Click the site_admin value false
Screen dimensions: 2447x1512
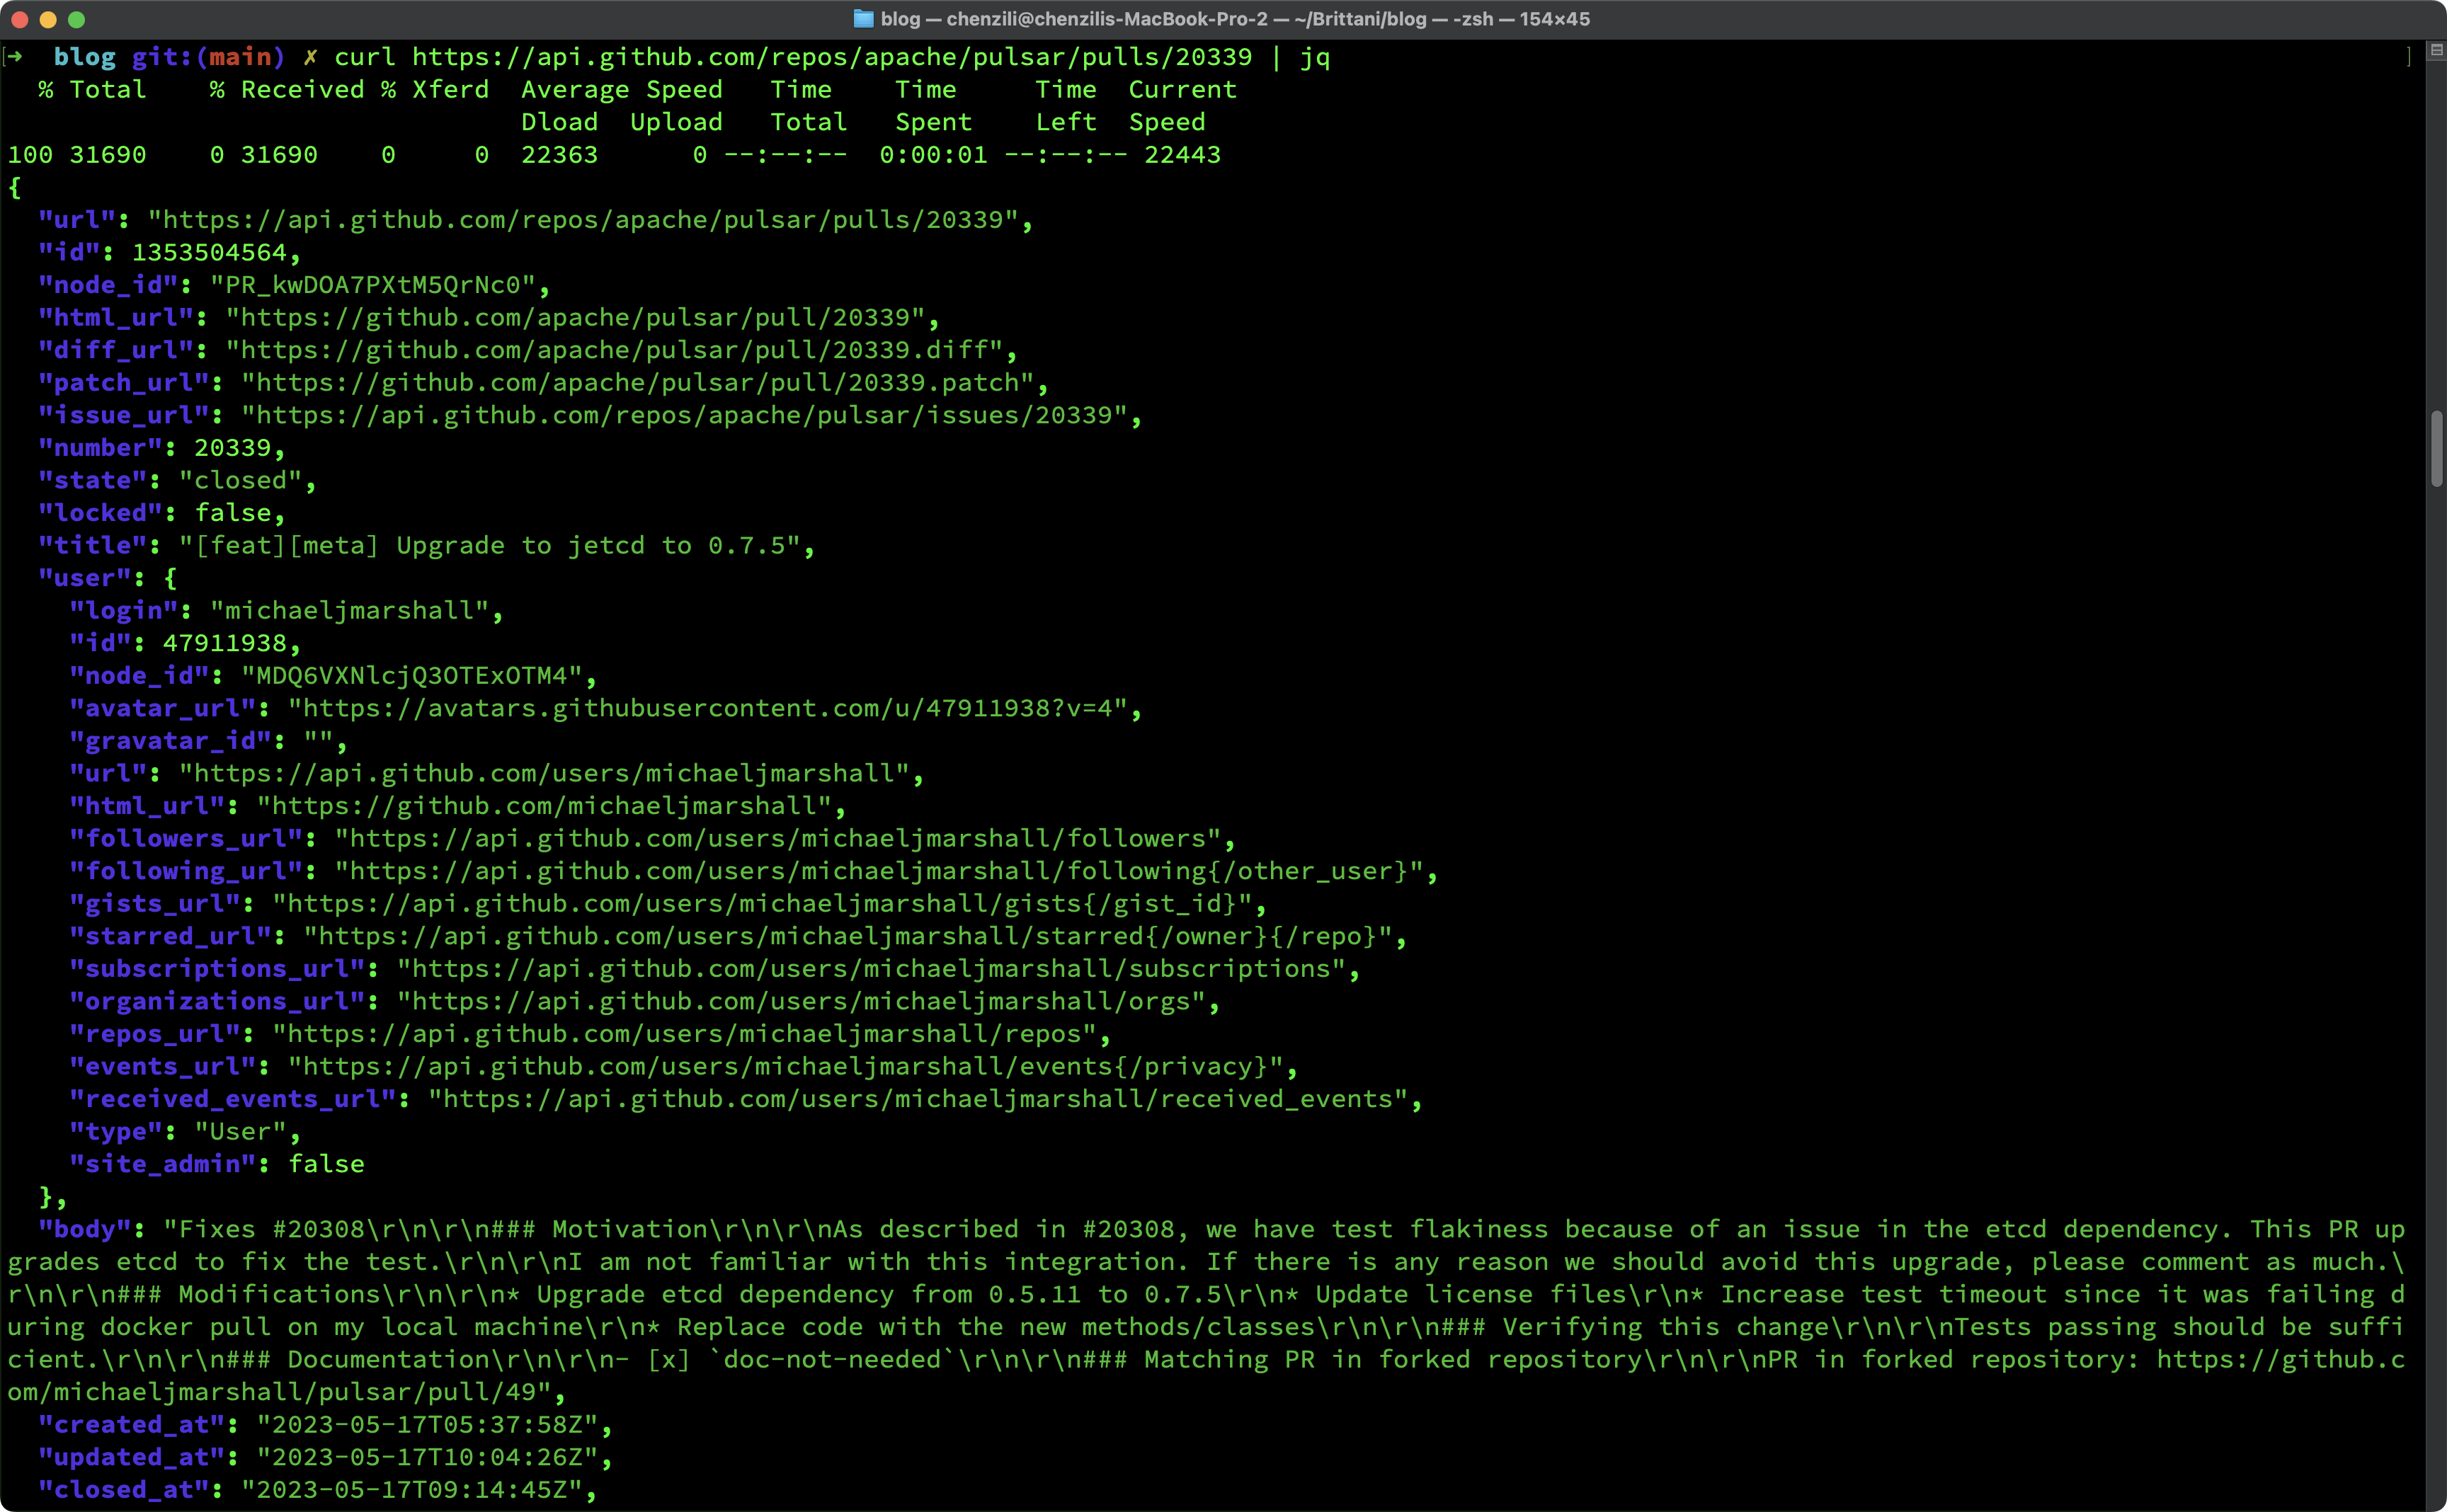pos(326,1164)
